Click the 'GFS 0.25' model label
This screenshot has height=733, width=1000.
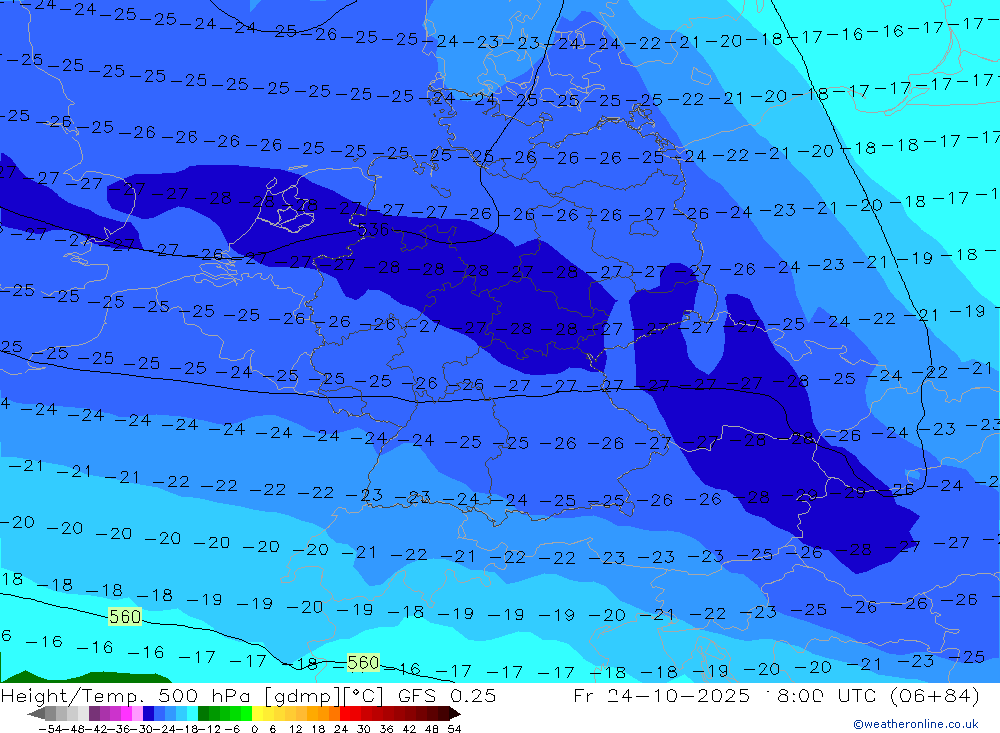pyautogui.click(x=446, y=695)
